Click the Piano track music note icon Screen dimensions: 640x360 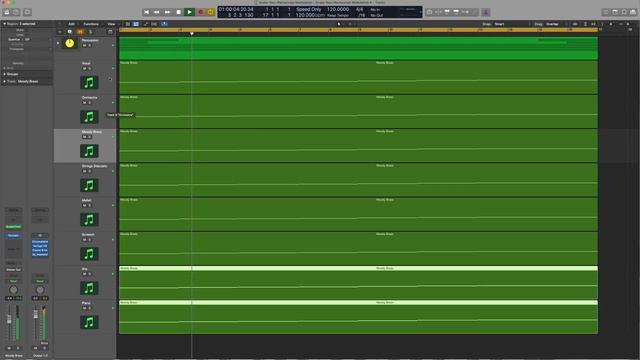[89, 323]
